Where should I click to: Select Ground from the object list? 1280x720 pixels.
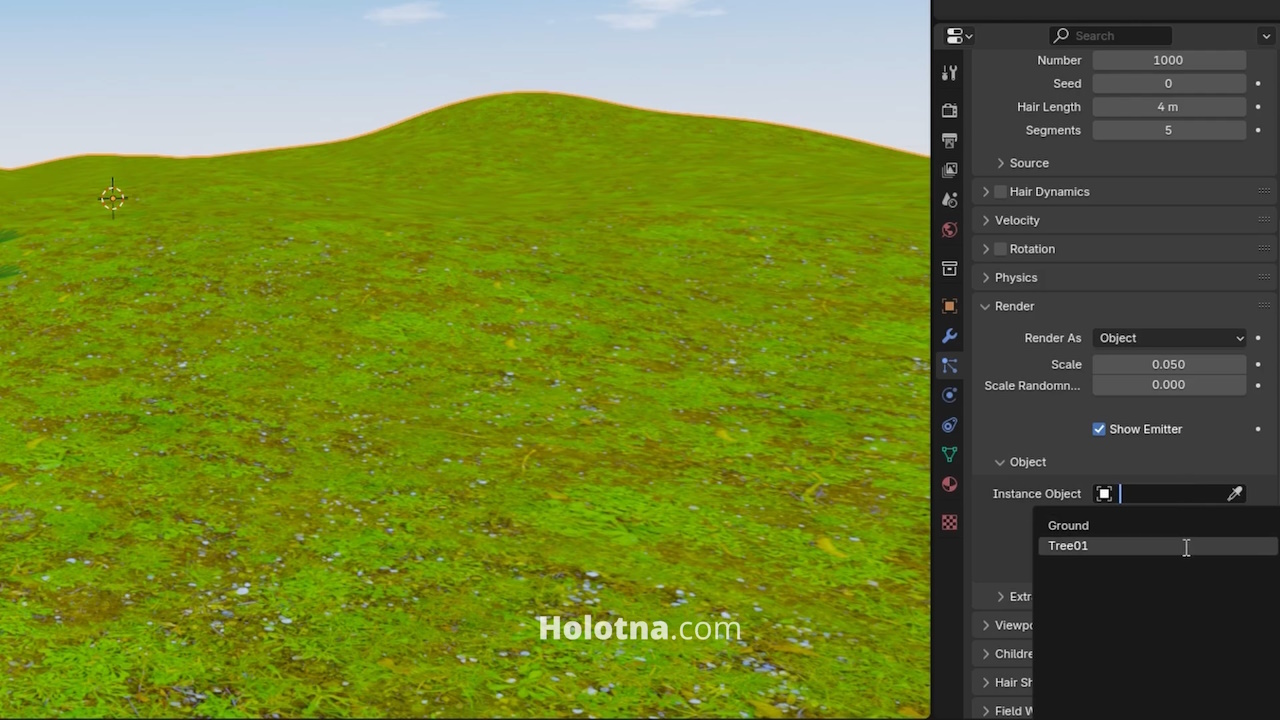(x=1158, y=525)
